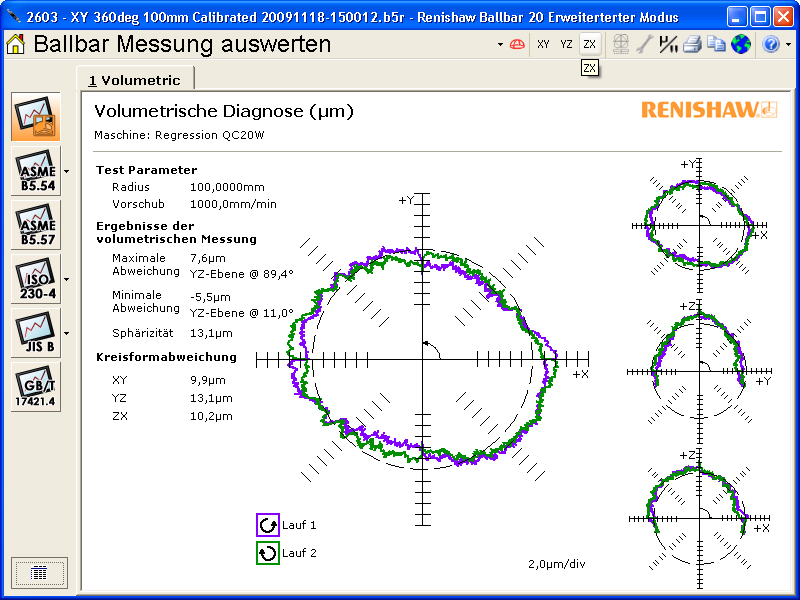Expand the ISO 230-4 dropdown arrow
This screenshot has width=800, height=600.
[66, 279]
